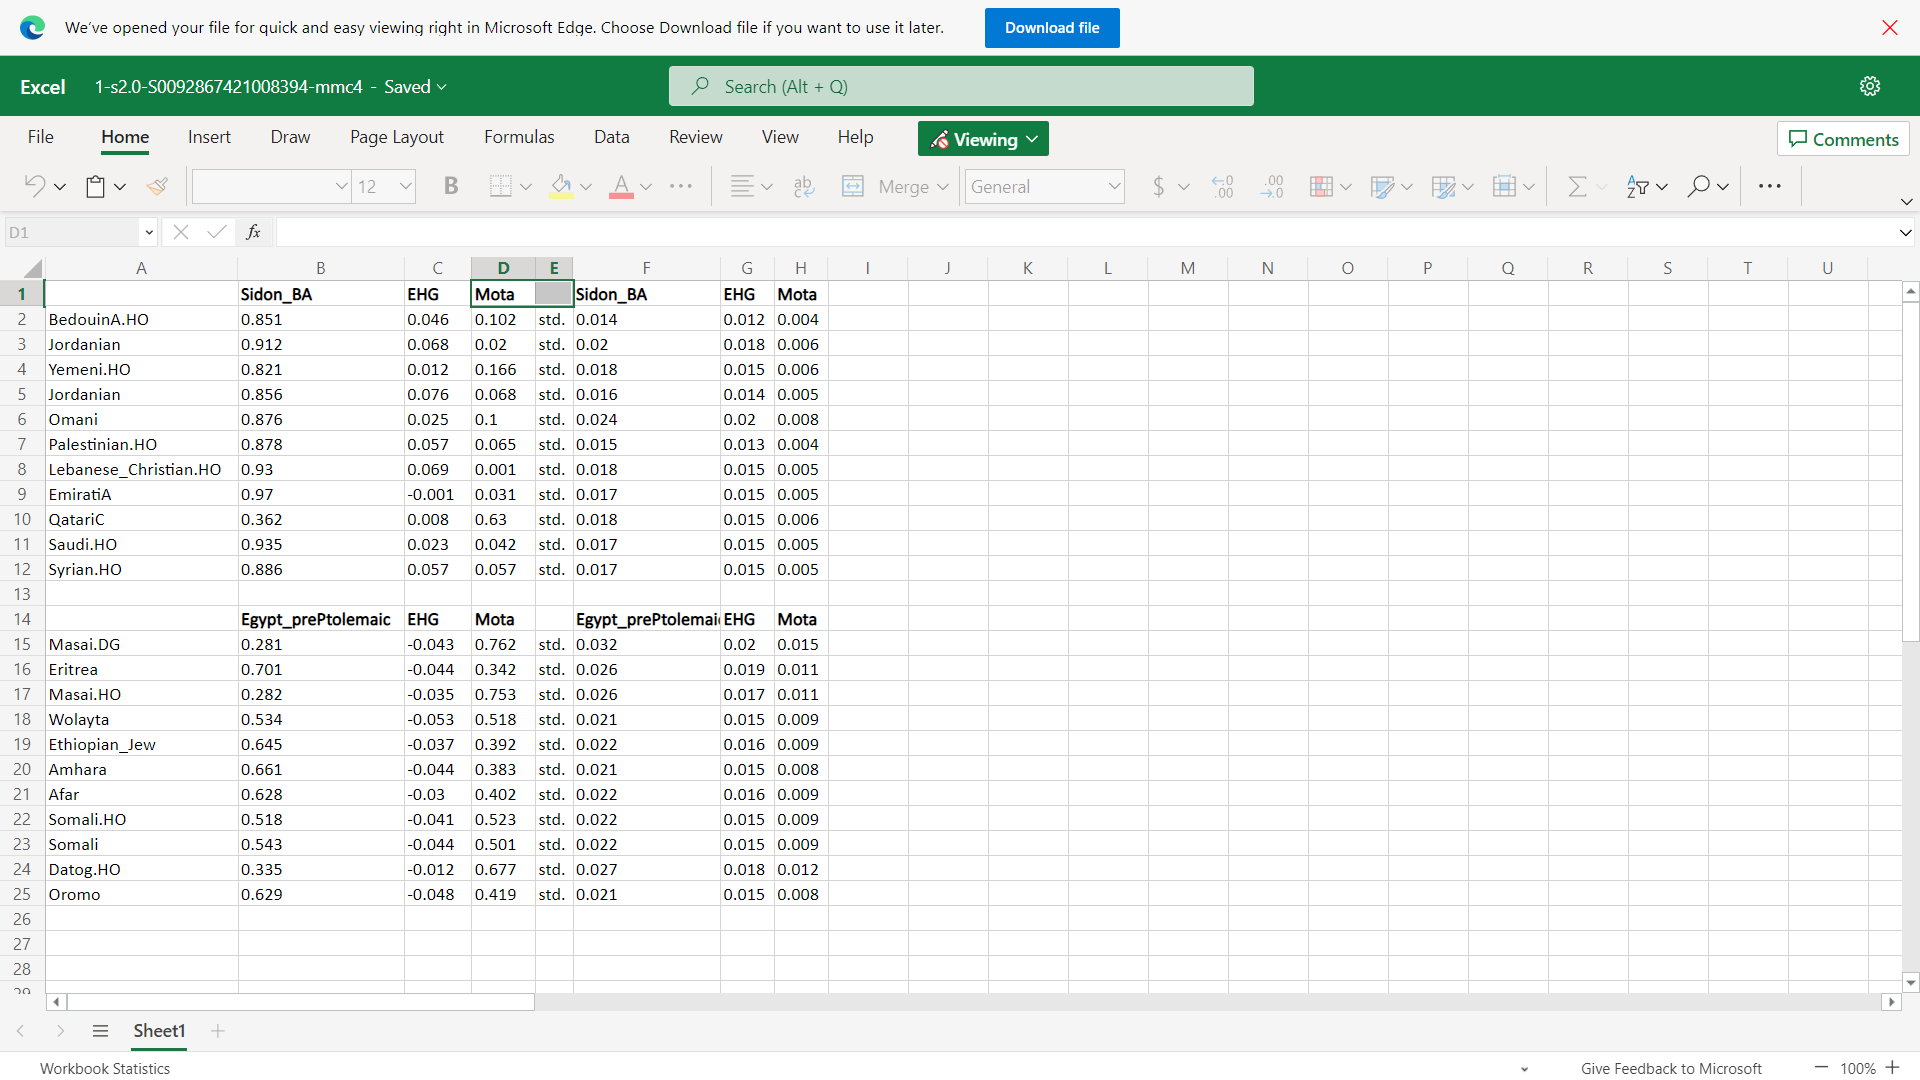Click the Borders icon
The image size is (1920, 1080).
pos(501,186)
